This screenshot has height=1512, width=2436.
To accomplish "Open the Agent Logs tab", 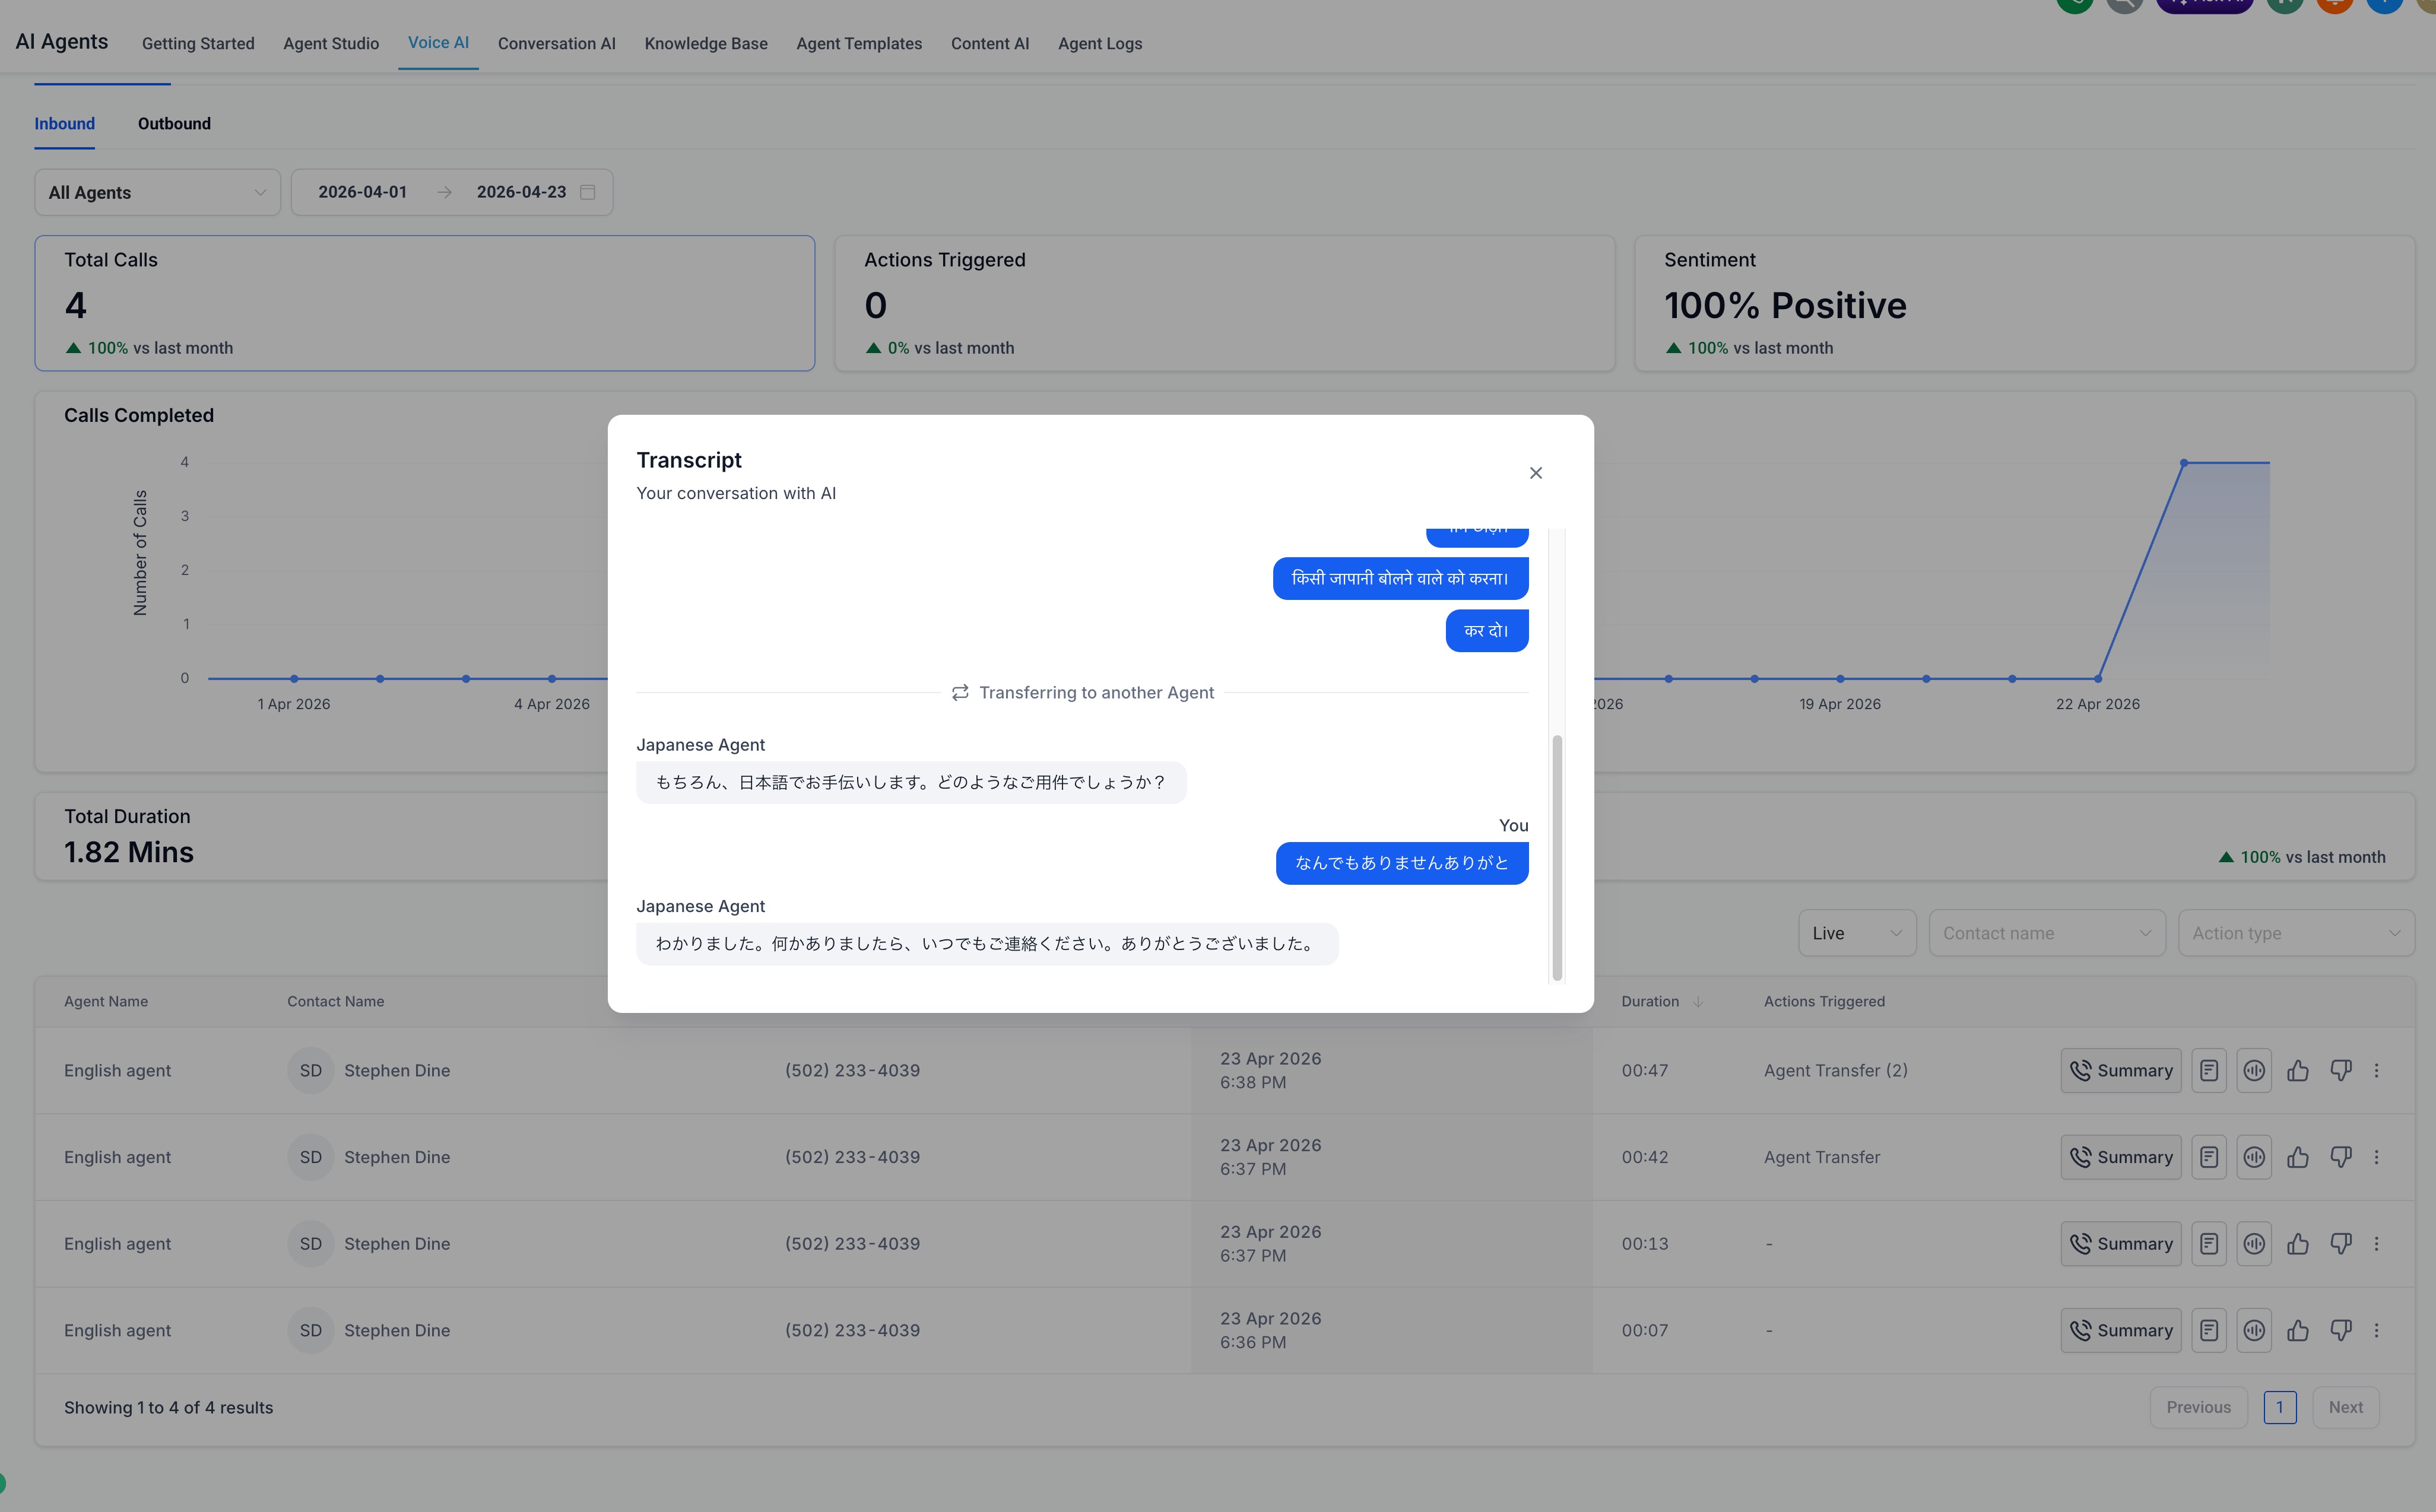I will [x=1100, y=44].
